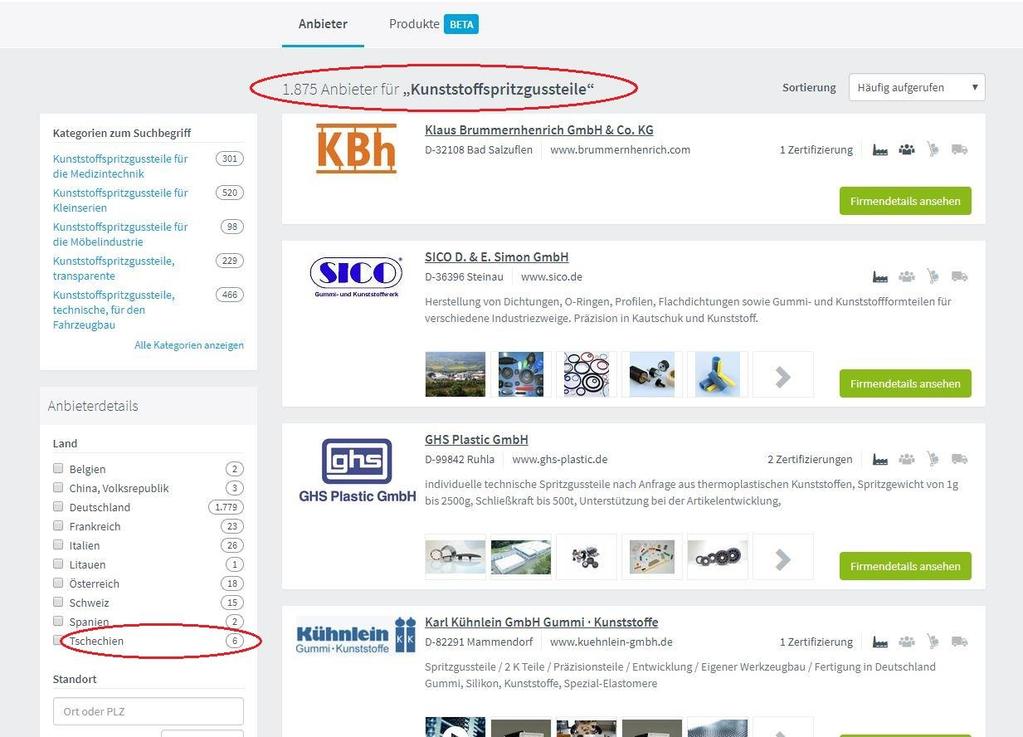The image size is (1023, 737).
Task: Open SICO landscape factory thumbnail
Action: coord(455,374)
